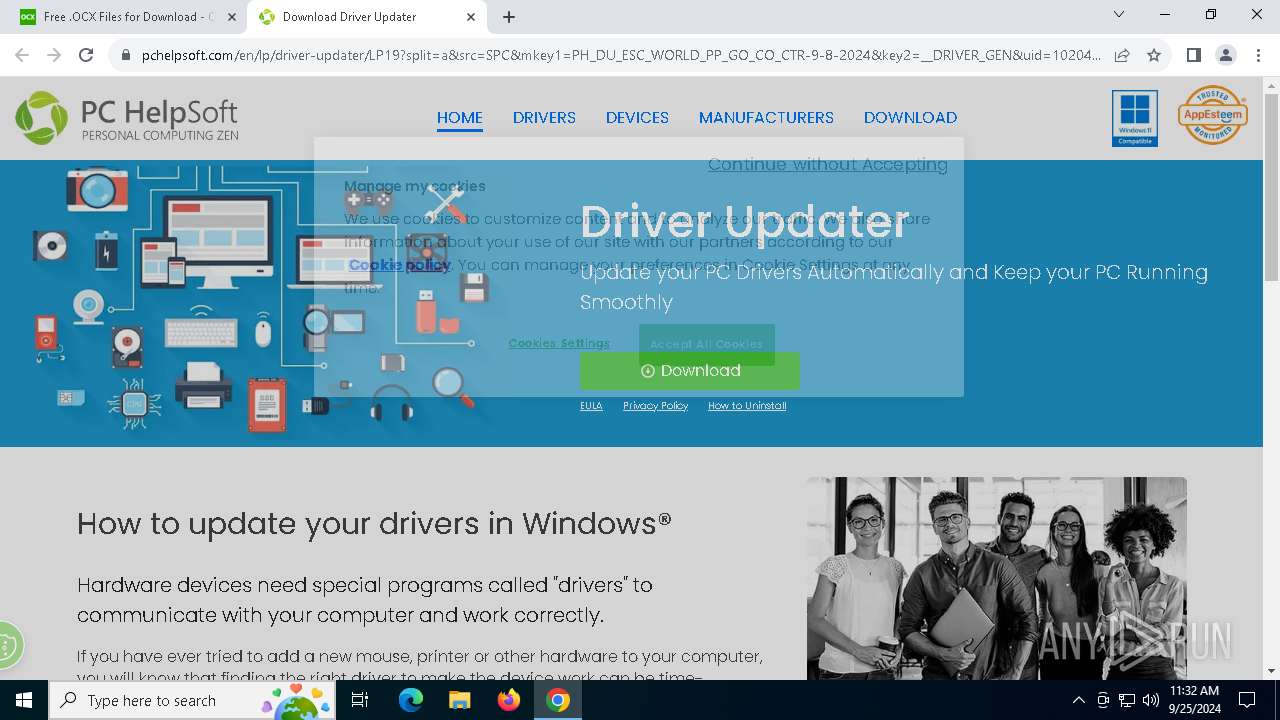The height and width of the screenshot is (720, 1280).
Task: Click the AppEsteem trusted badge
Action: (x=1213, y=115)
